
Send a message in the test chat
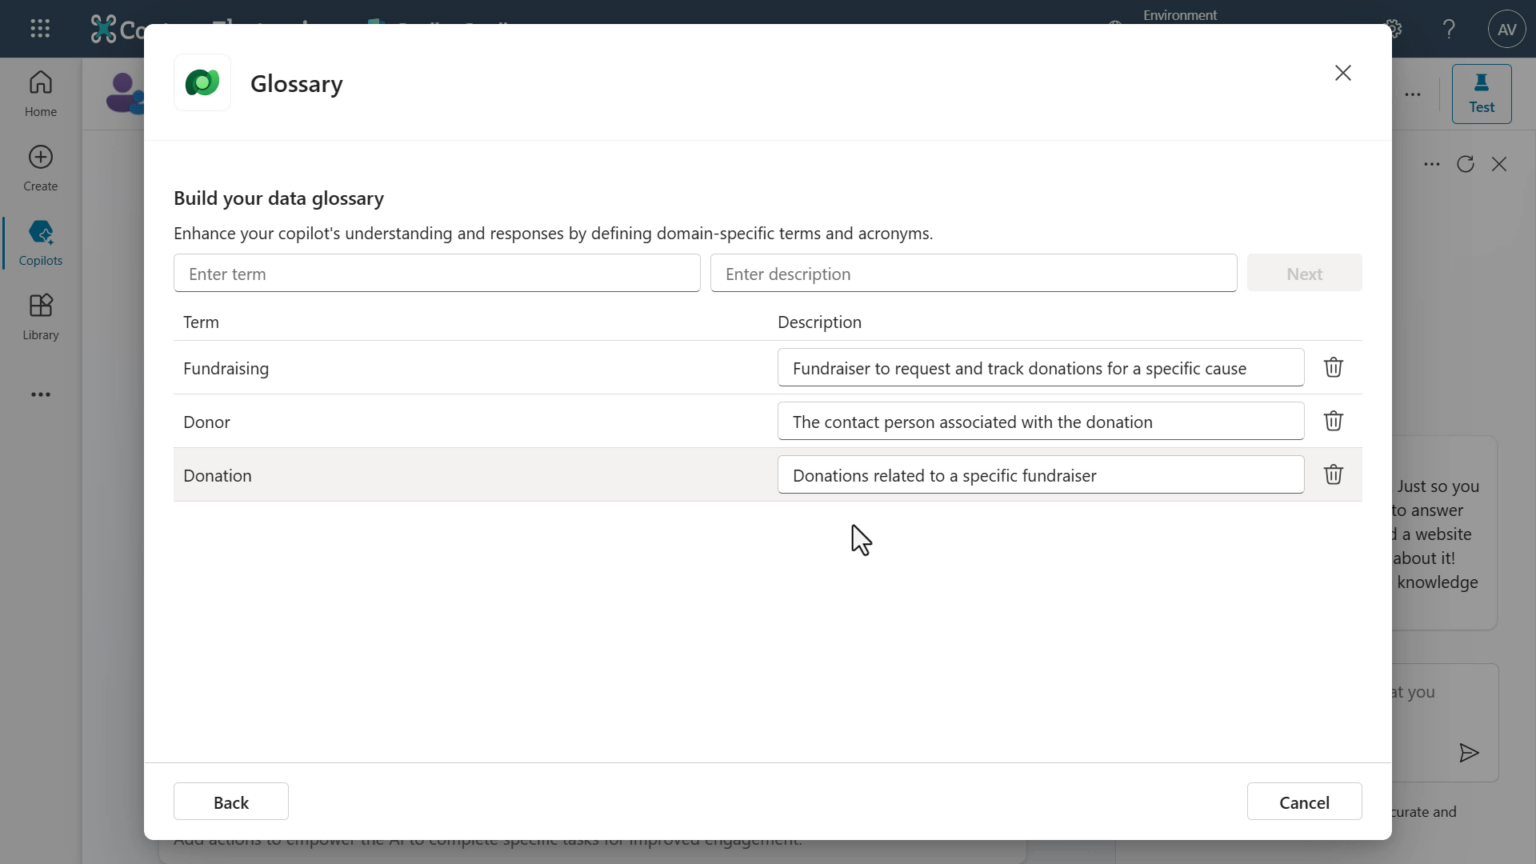tap(1469, 753)
